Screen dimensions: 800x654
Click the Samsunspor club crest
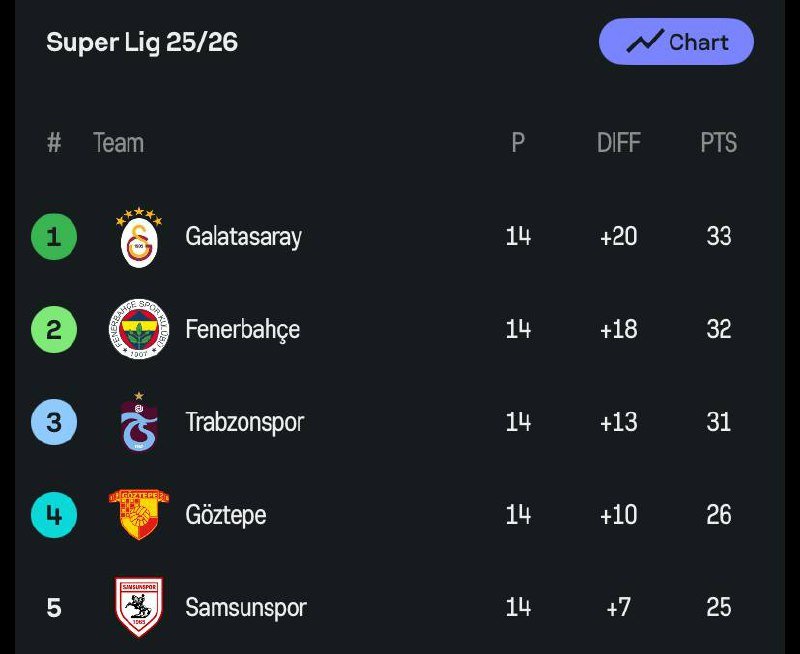(x=139, y=606)
